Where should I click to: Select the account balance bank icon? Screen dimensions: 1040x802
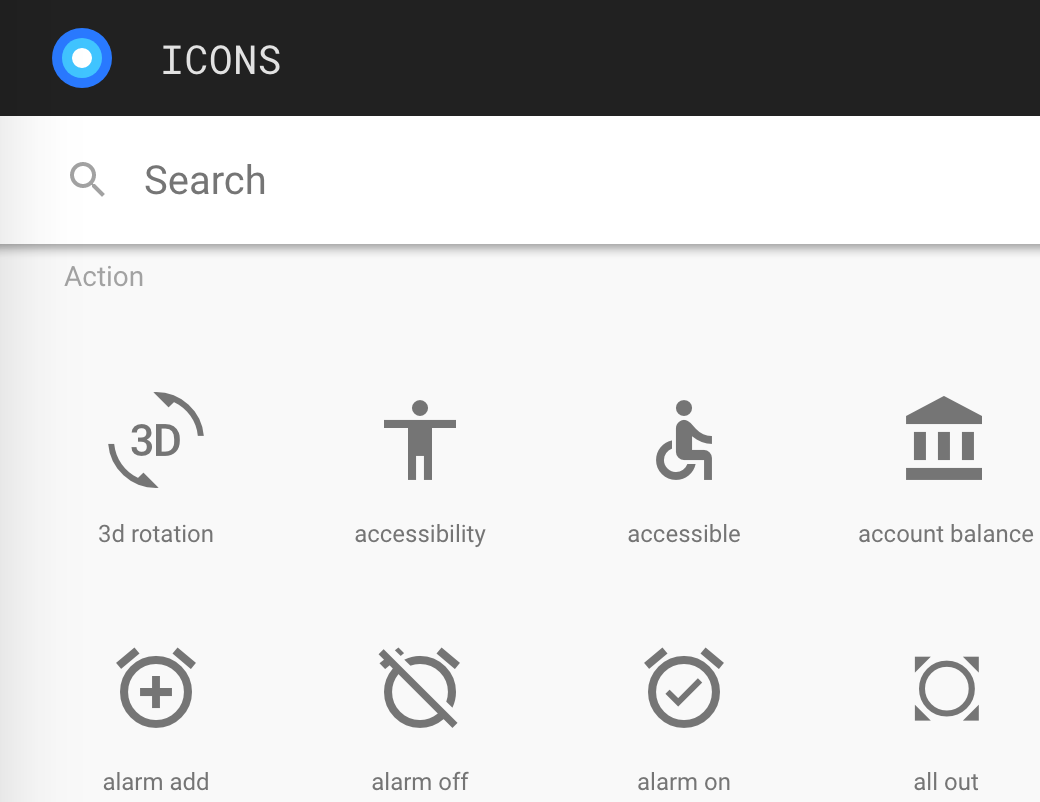(944, 438)
